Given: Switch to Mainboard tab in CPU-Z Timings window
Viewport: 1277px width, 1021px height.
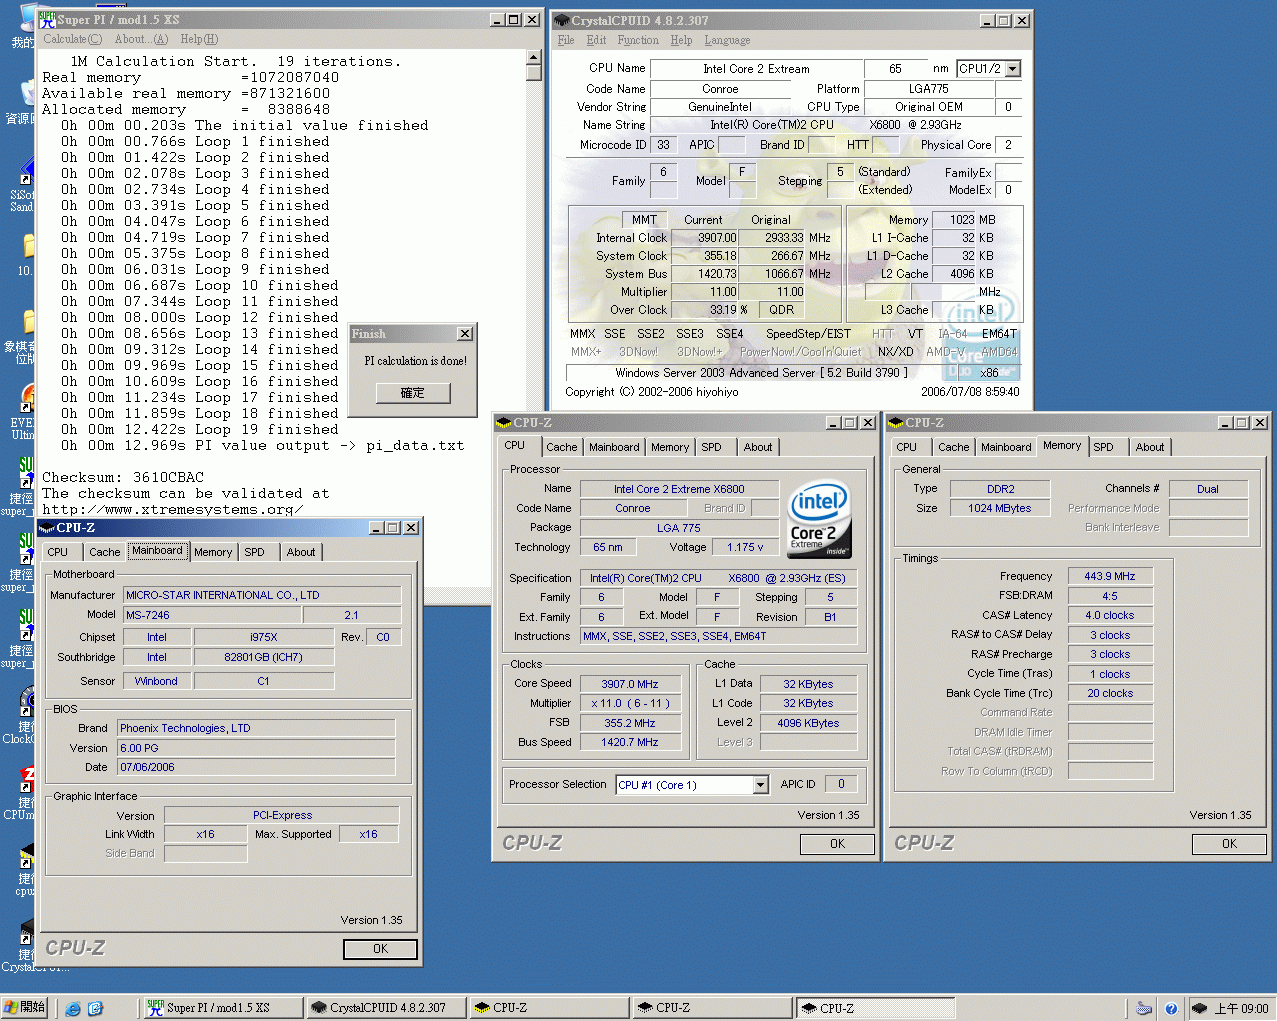Looking at the screenshot, I should click(x=1006, y=447).
